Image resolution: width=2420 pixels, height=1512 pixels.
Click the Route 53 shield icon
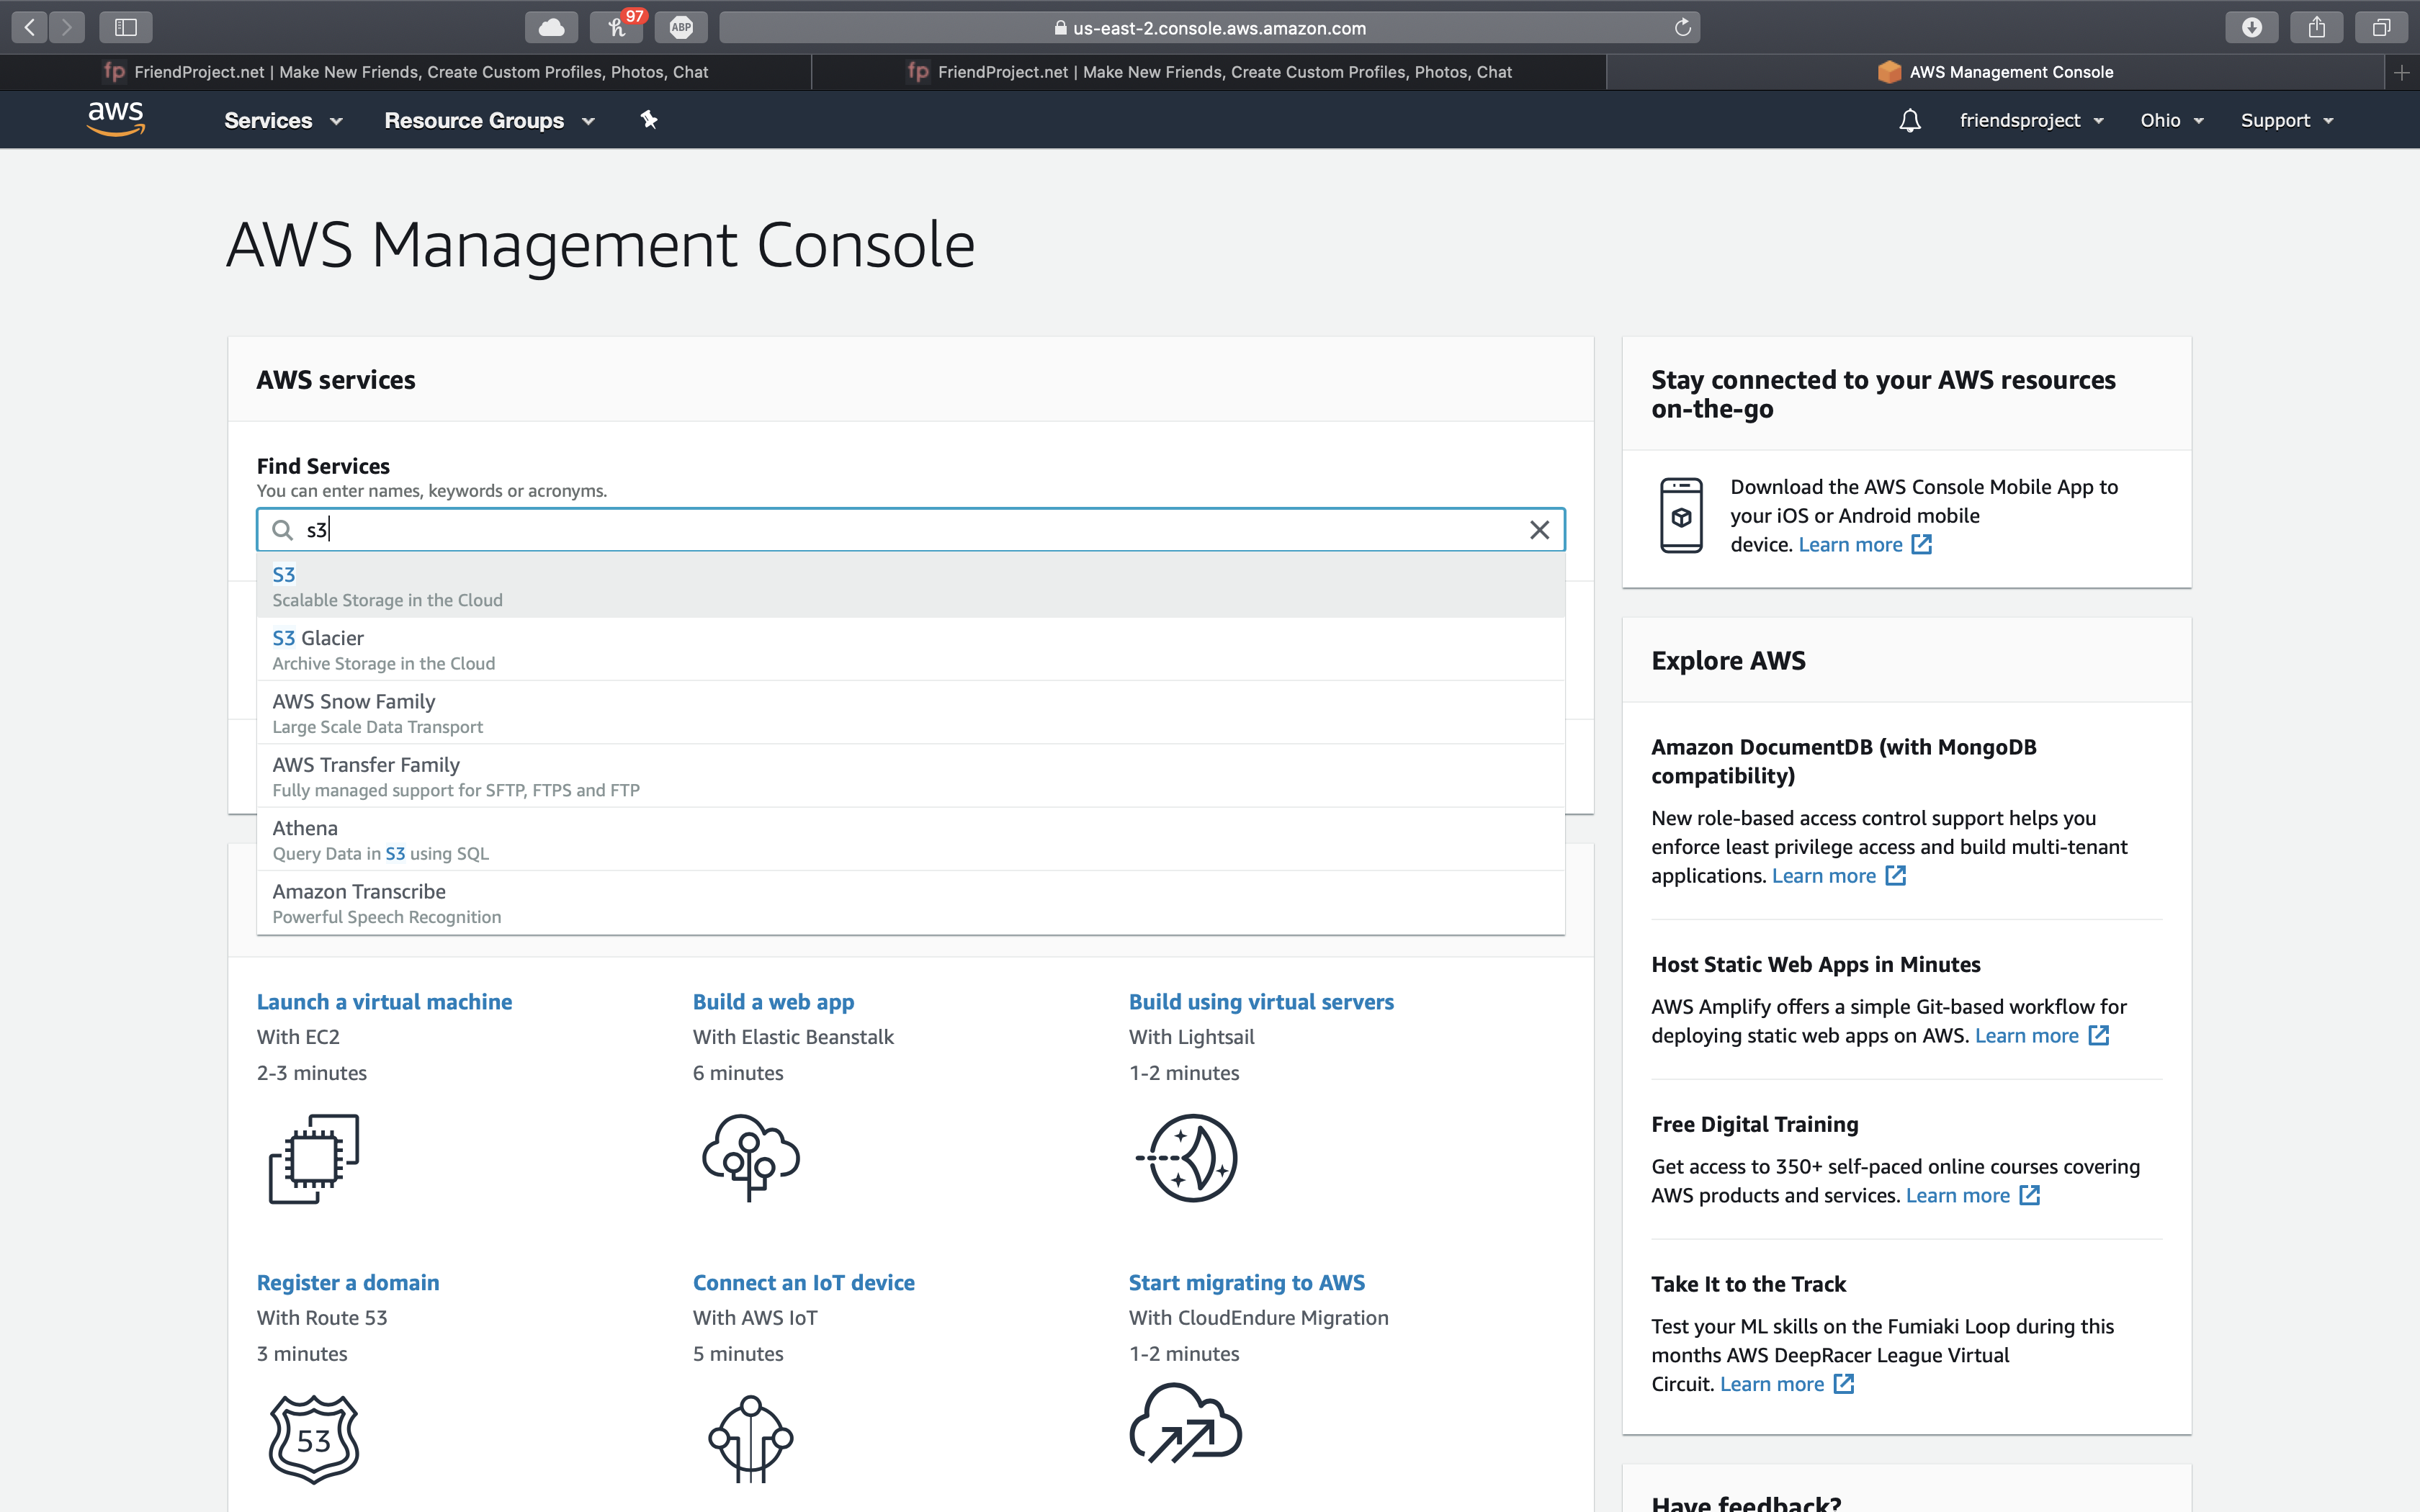(314, 1439)
